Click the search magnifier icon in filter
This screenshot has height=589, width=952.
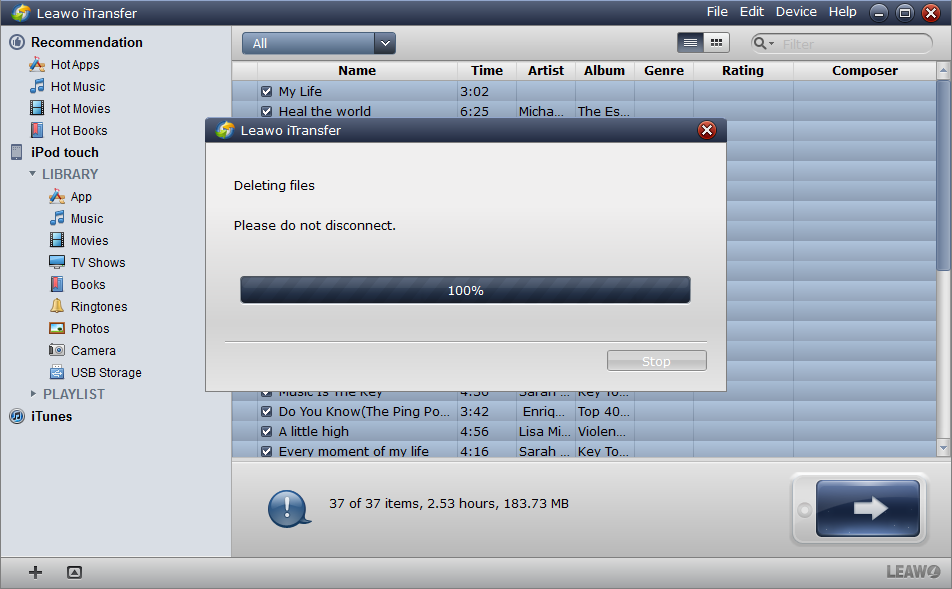coord(760,43)
